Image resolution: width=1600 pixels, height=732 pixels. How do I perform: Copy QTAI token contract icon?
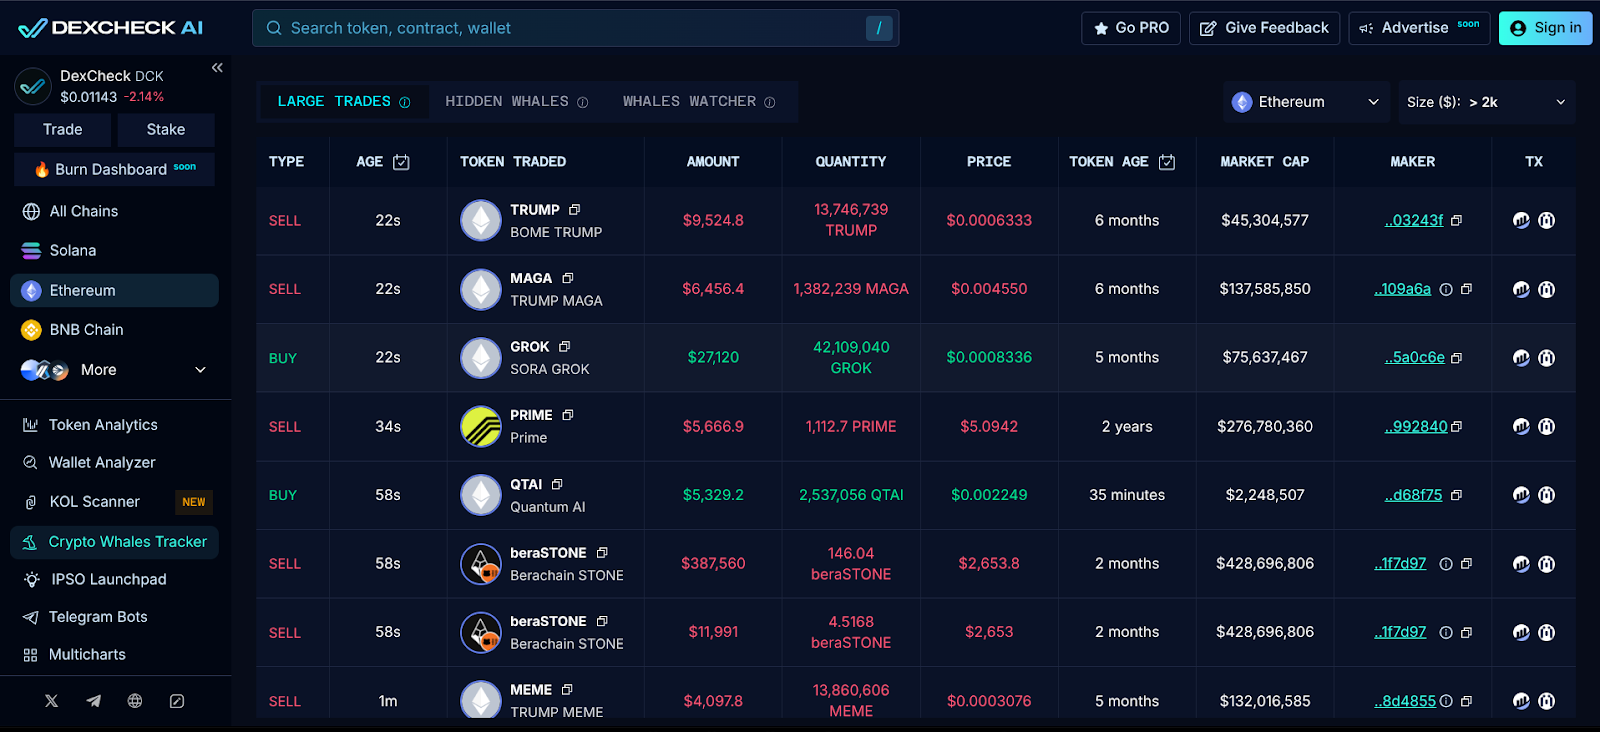coord(557,484)
